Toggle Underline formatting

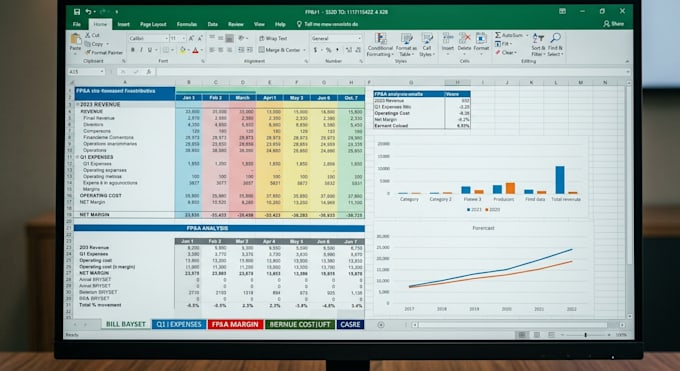[150, 50]
